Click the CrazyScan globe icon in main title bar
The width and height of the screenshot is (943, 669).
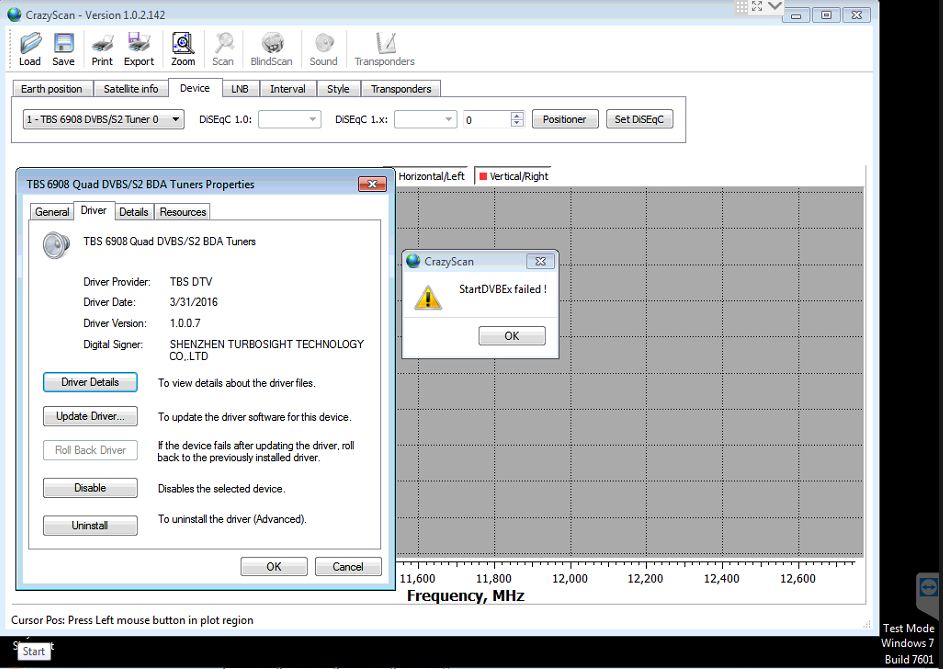(x=14, y=14)
